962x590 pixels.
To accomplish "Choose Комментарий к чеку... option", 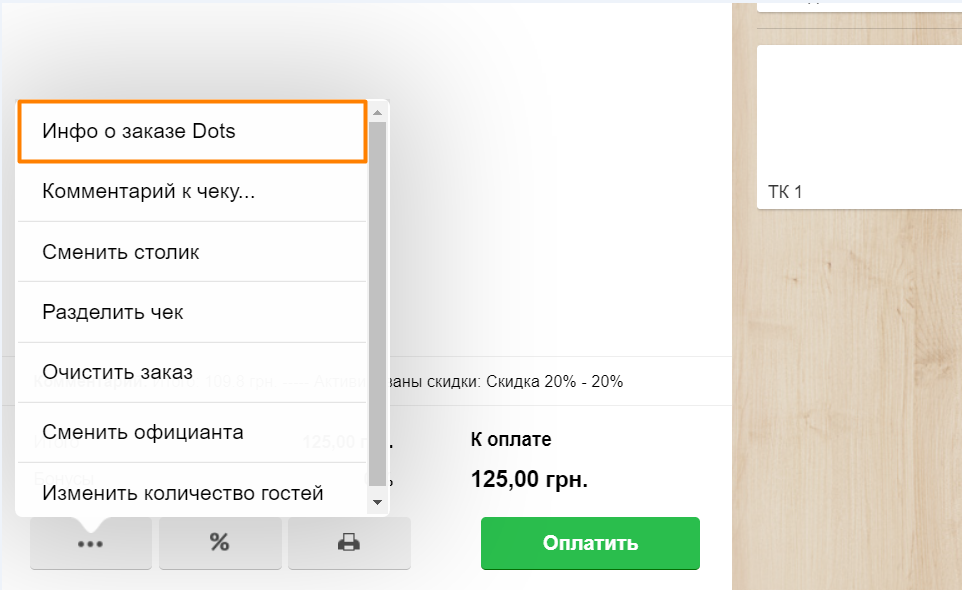I will tap(192, 191).
